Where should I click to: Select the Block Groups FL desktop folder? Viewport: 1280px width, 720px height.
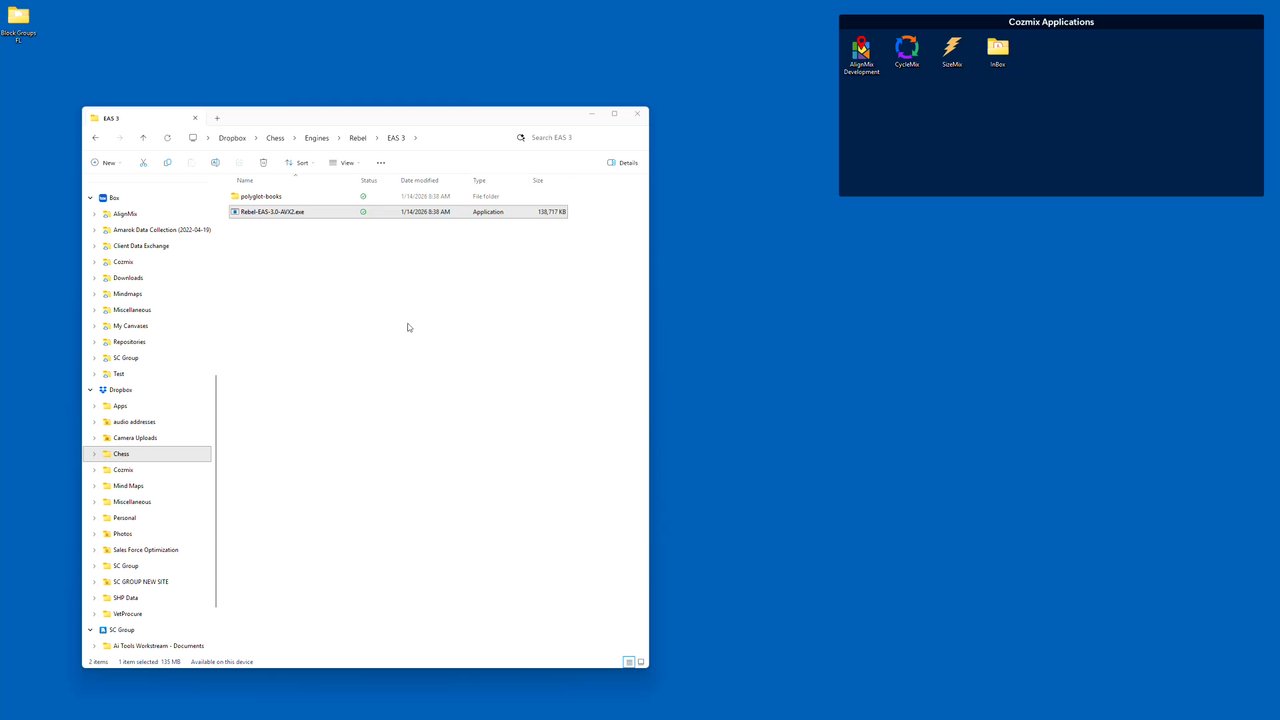(x=18, y=25)
